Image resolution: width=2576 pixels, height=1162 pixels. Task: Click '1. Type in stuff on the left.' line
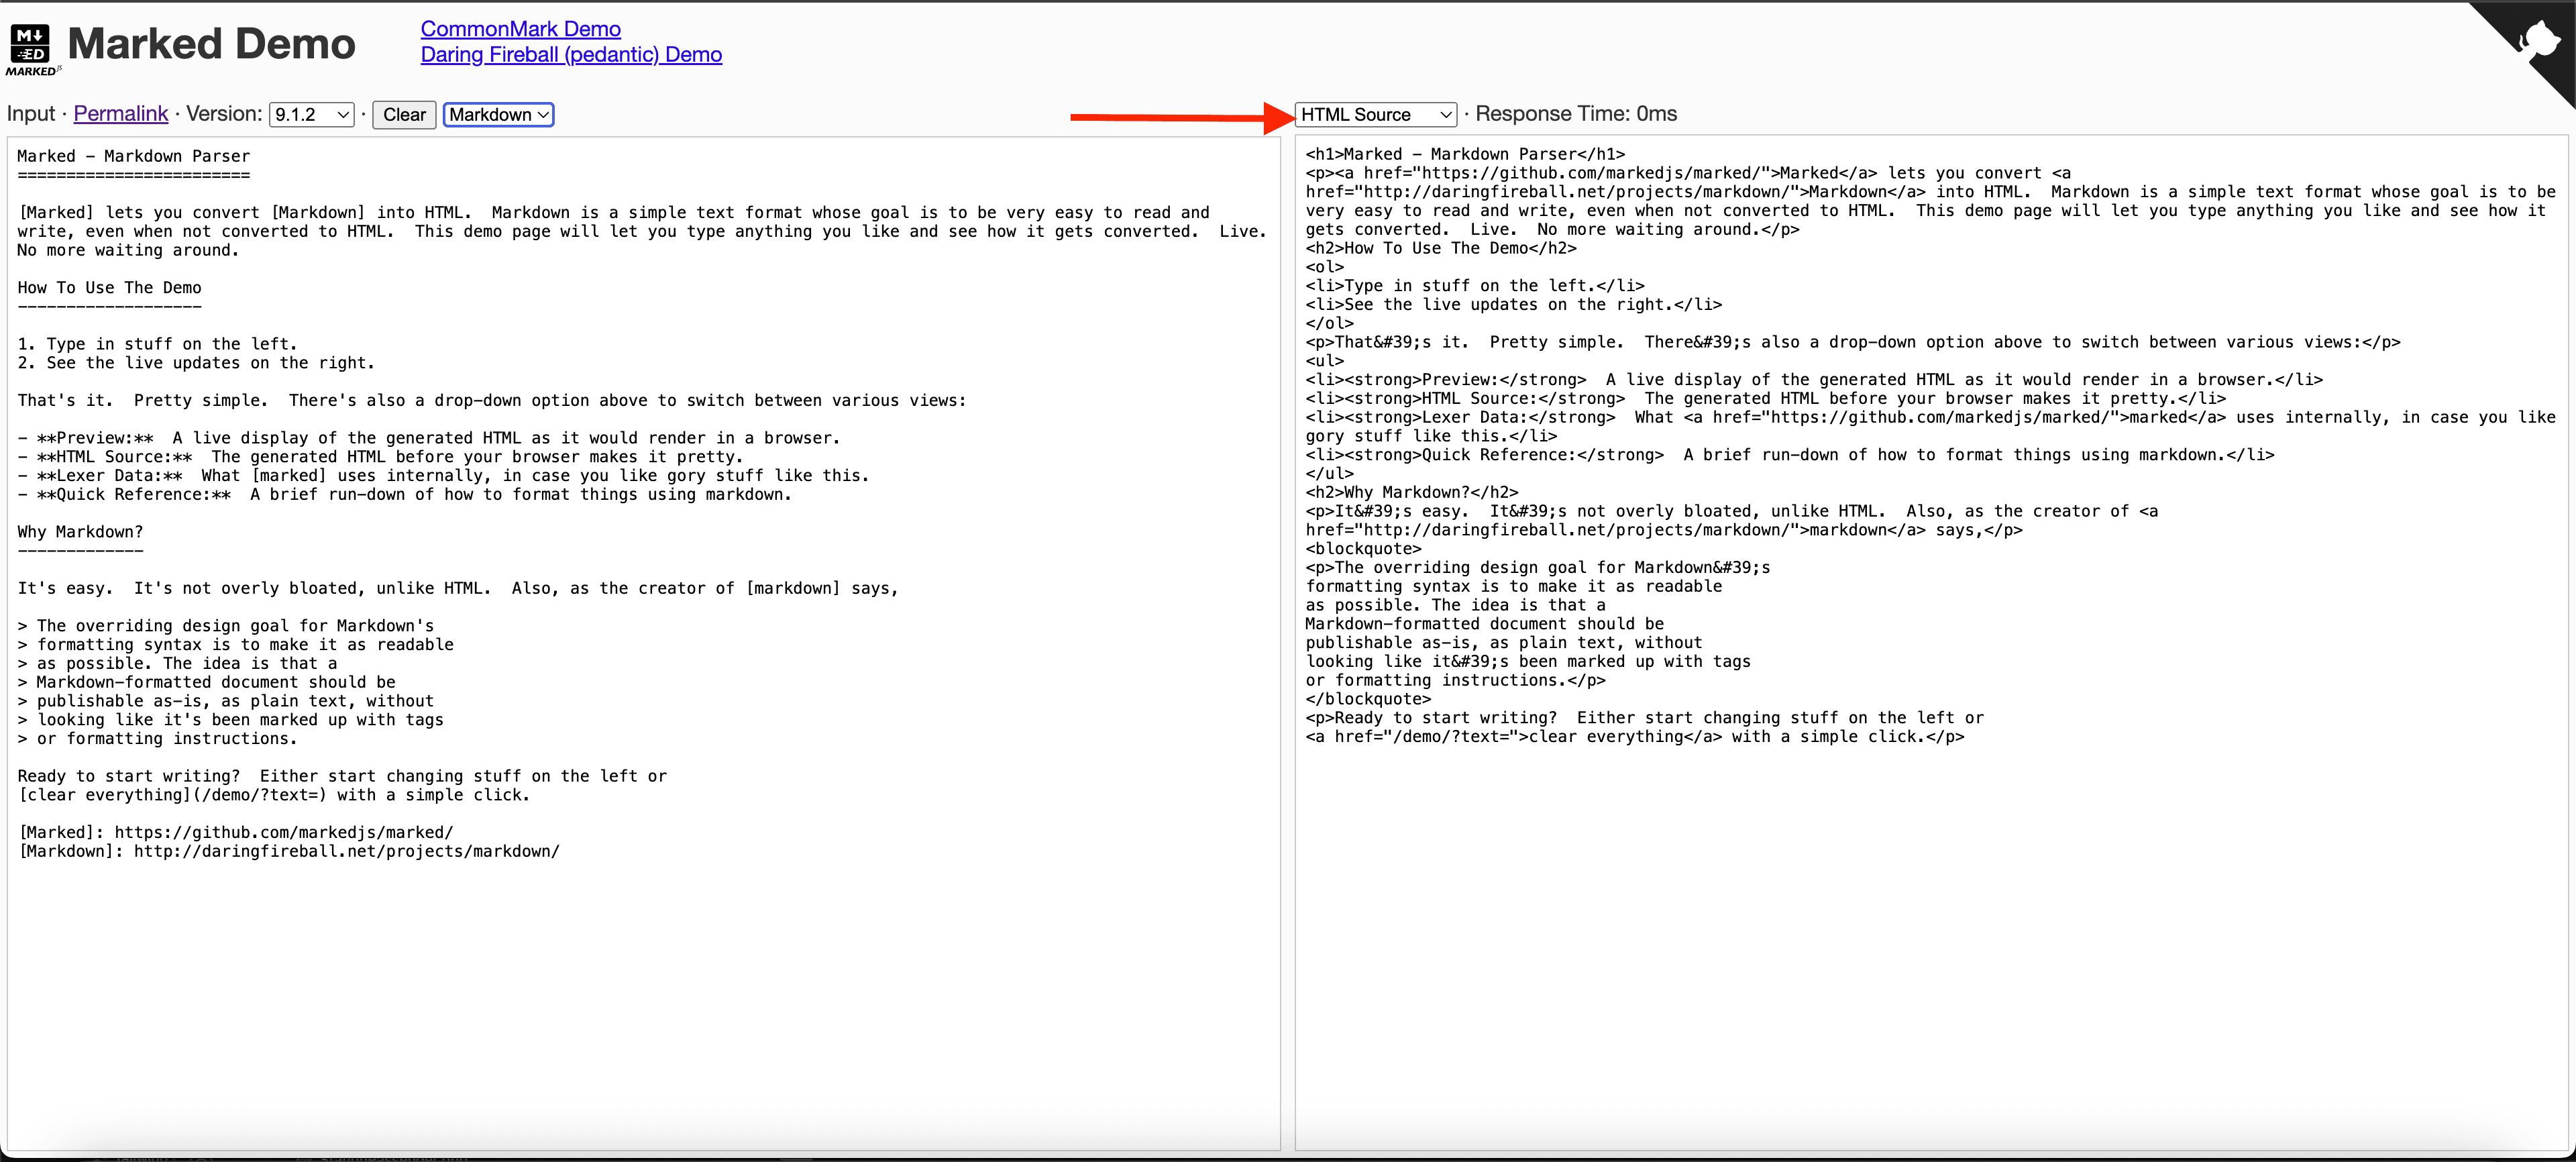click(x=157, y=344)
